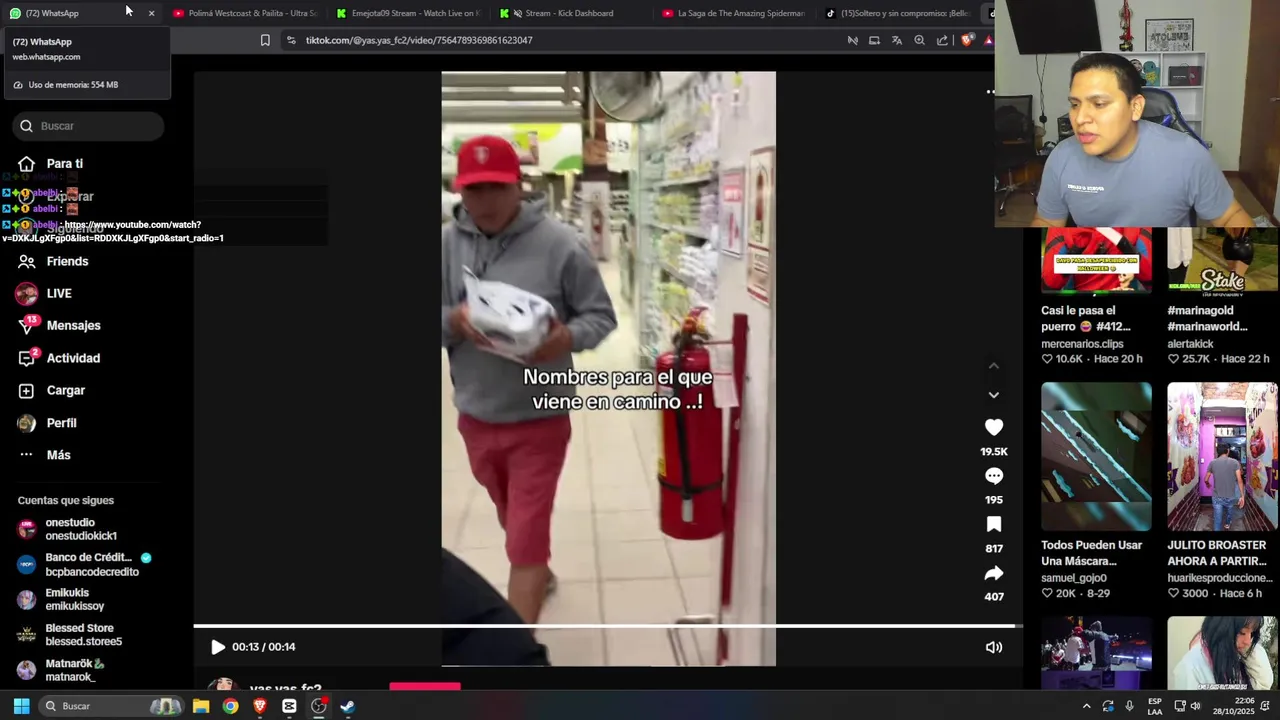Open the Windows Start menu
Viewport: 1280px width, 720px height.
point(21,706)
